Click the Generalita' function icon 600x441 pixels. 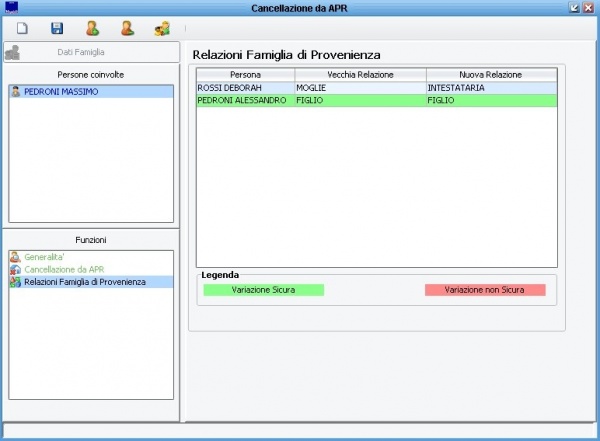click(15, 257)
